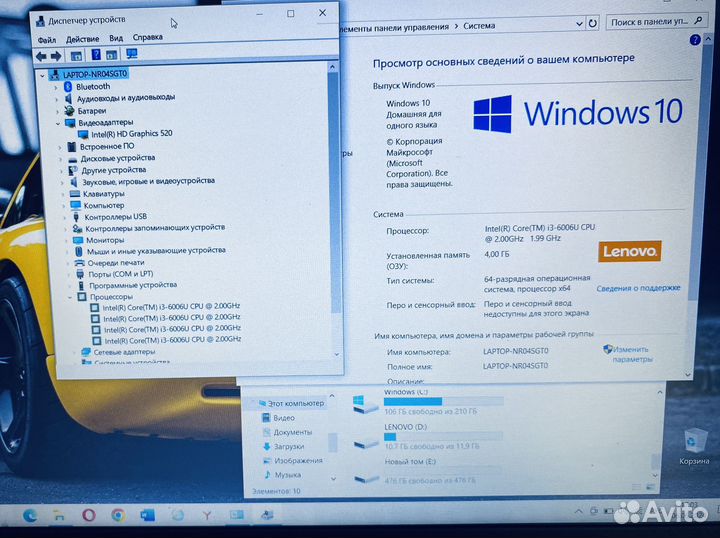Open the Корзина desktop icon
Image resolution: width=720 pixels, height=538 pixels.
[694, 446]
